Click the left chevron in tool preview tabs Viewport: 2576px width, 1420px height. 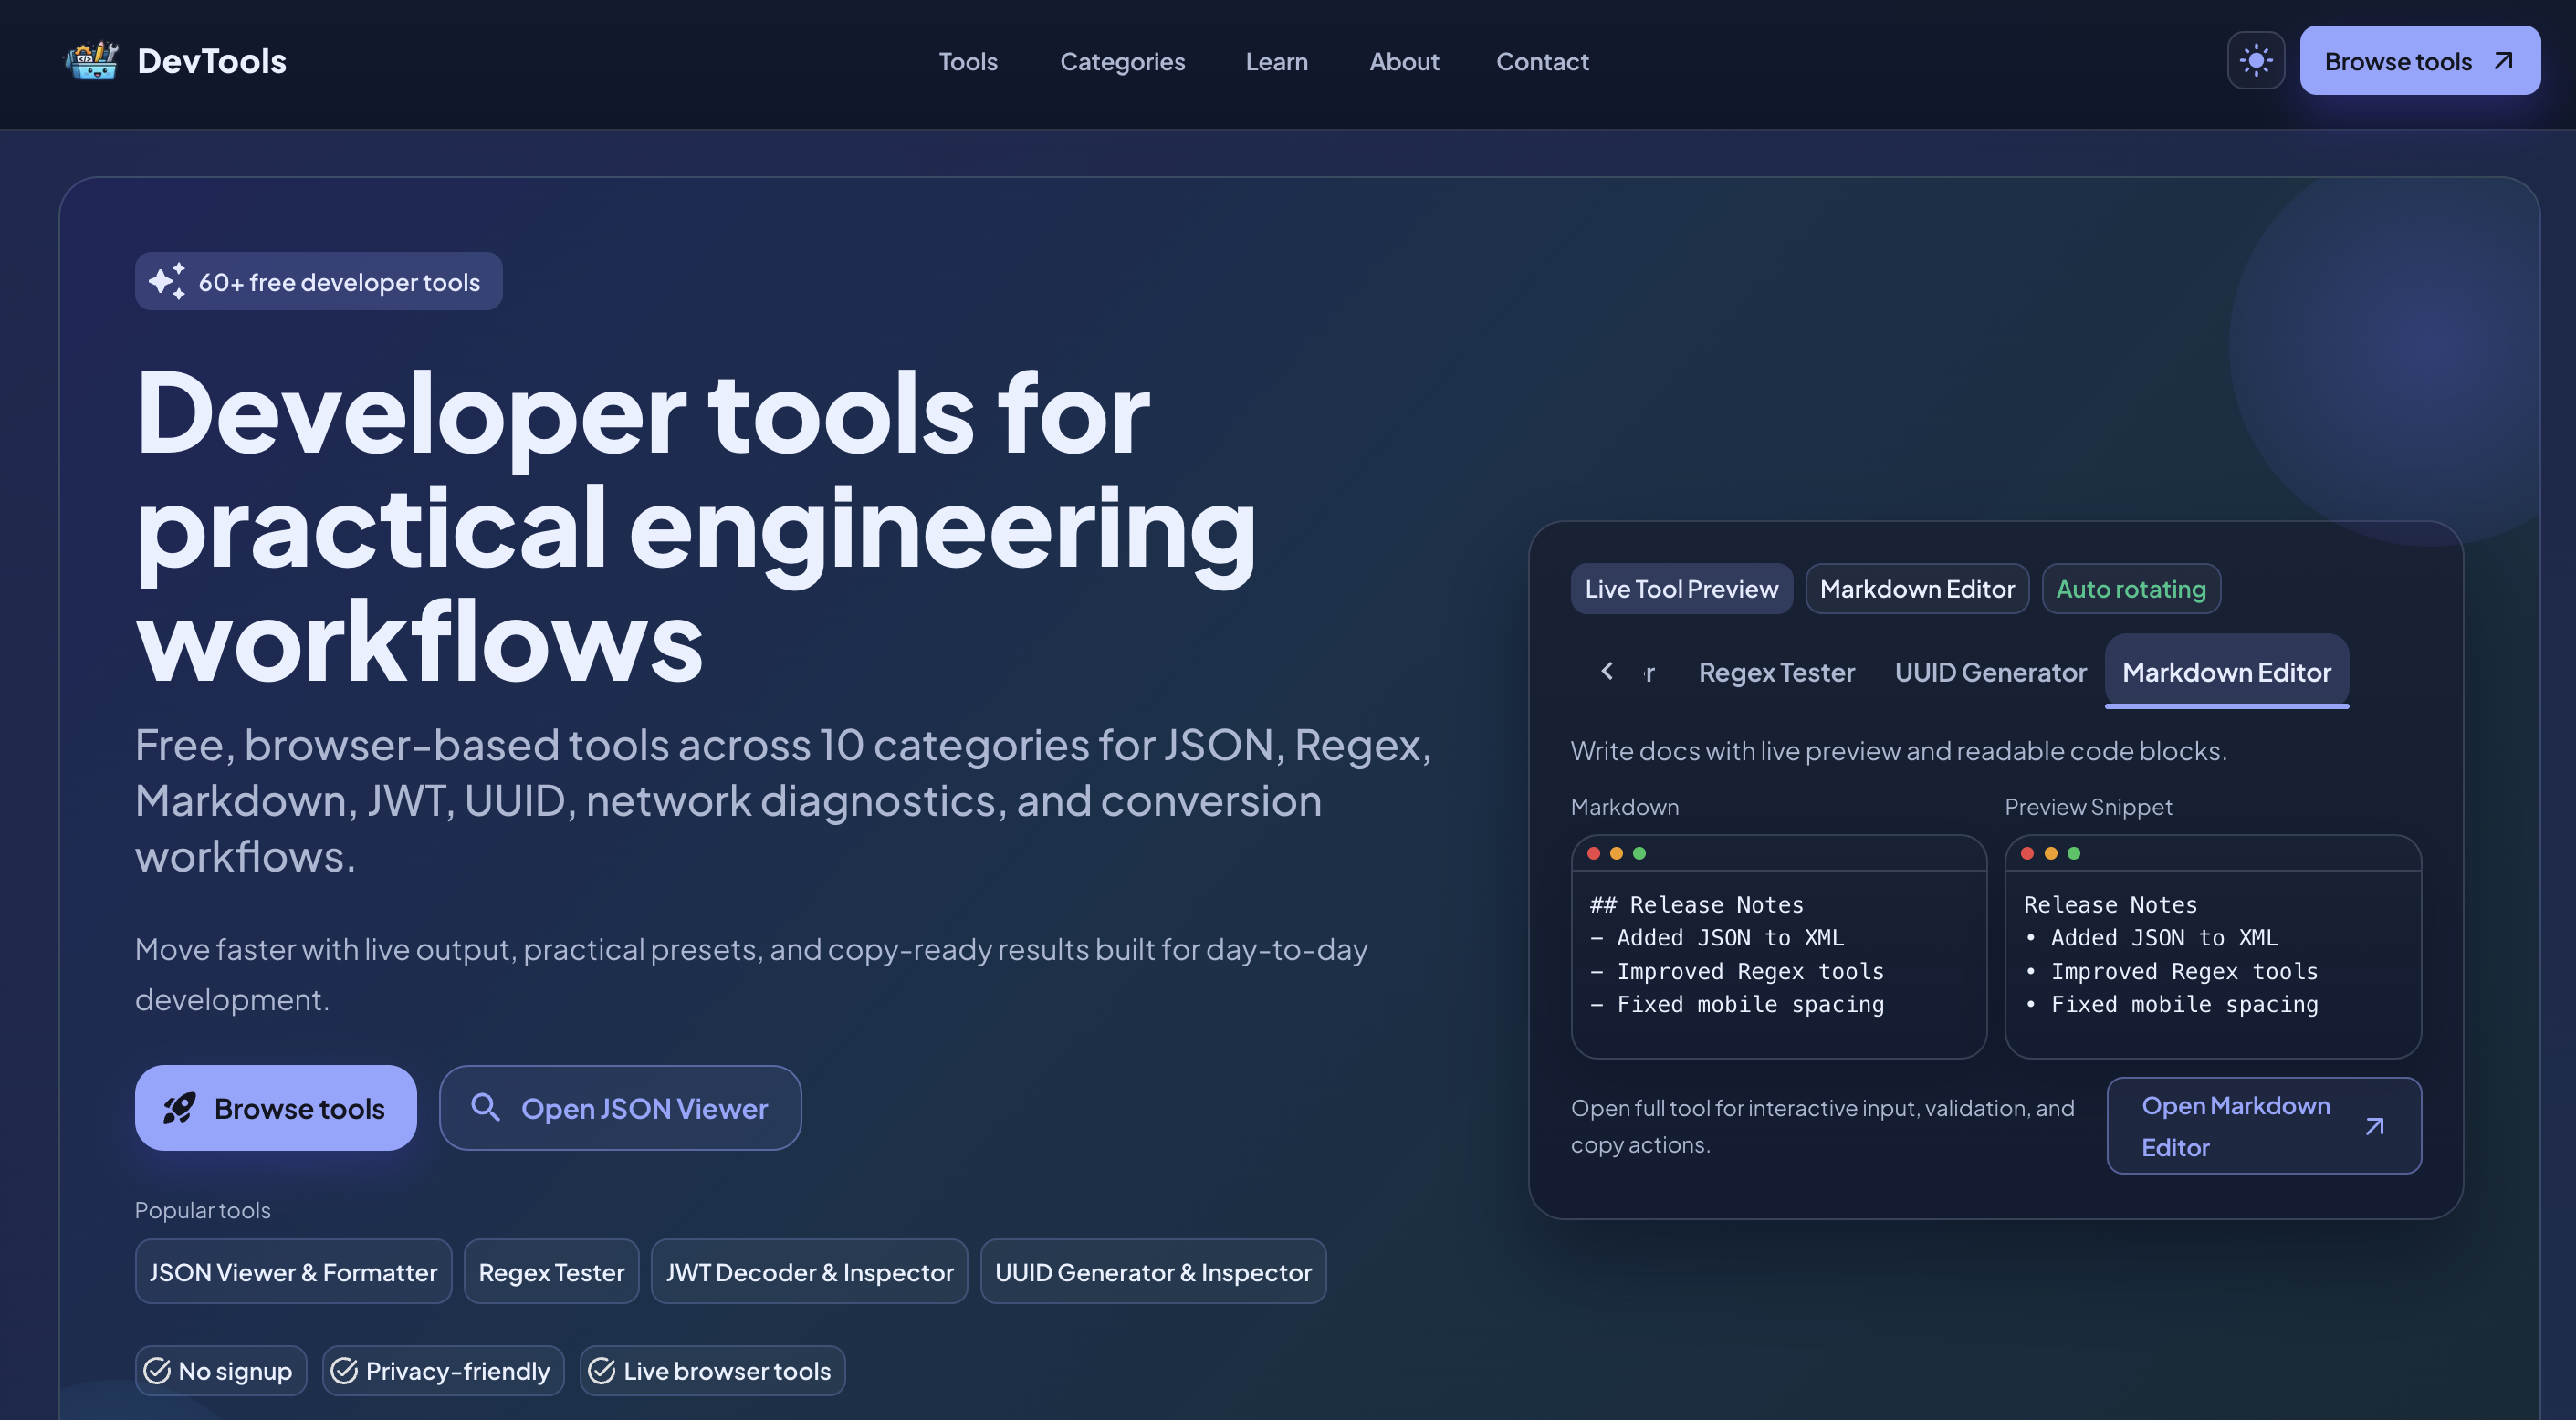coord(1607,671)
